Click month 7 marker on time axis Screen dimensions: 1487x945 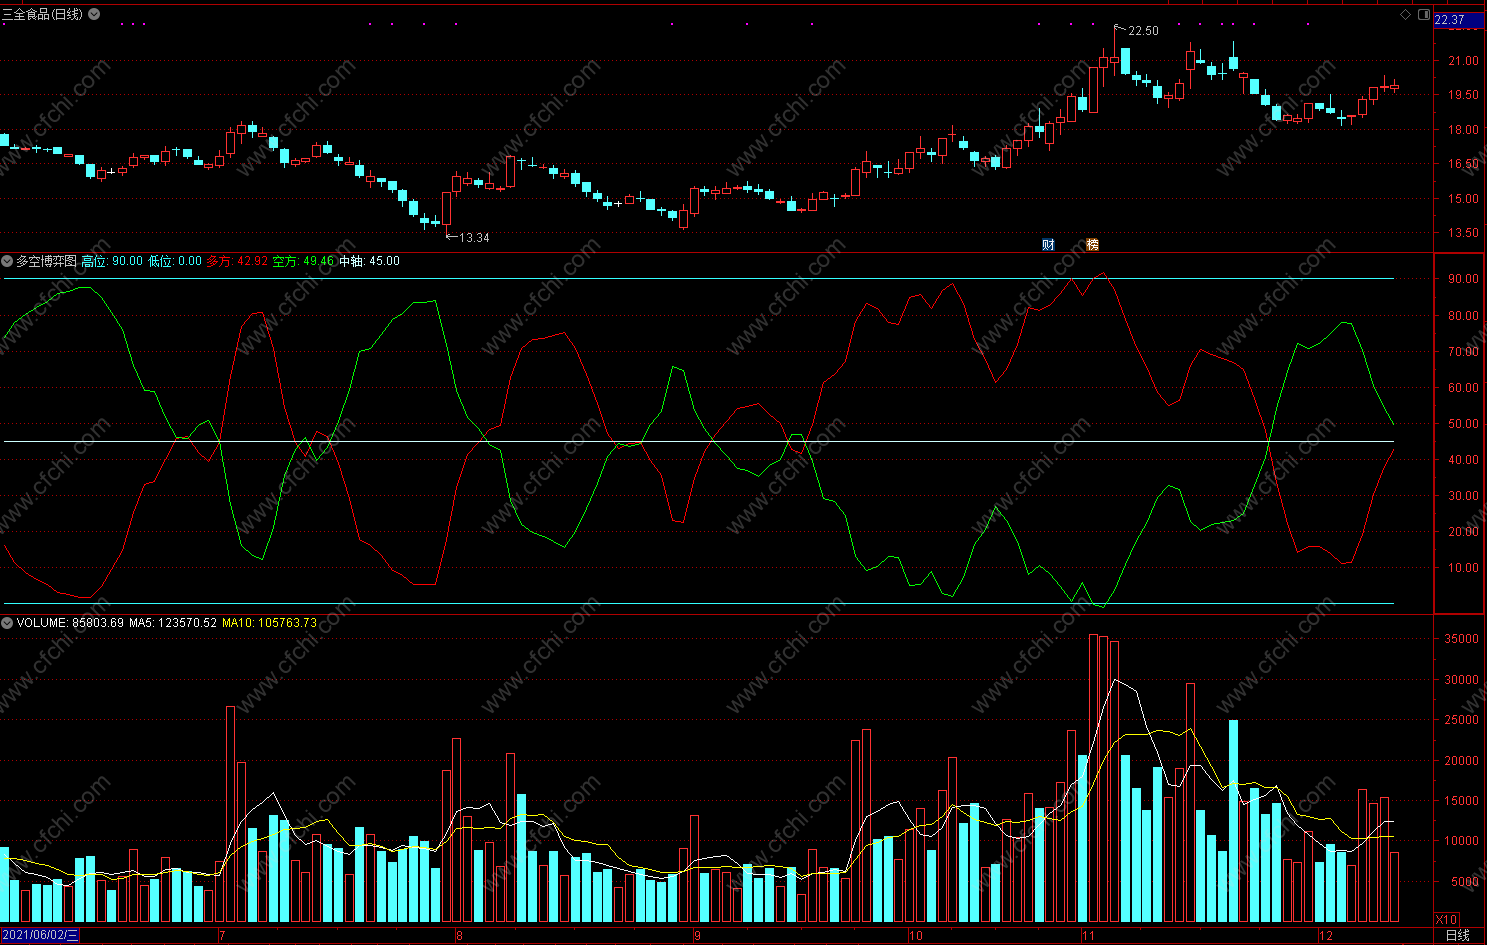click(x=222, y=936)
